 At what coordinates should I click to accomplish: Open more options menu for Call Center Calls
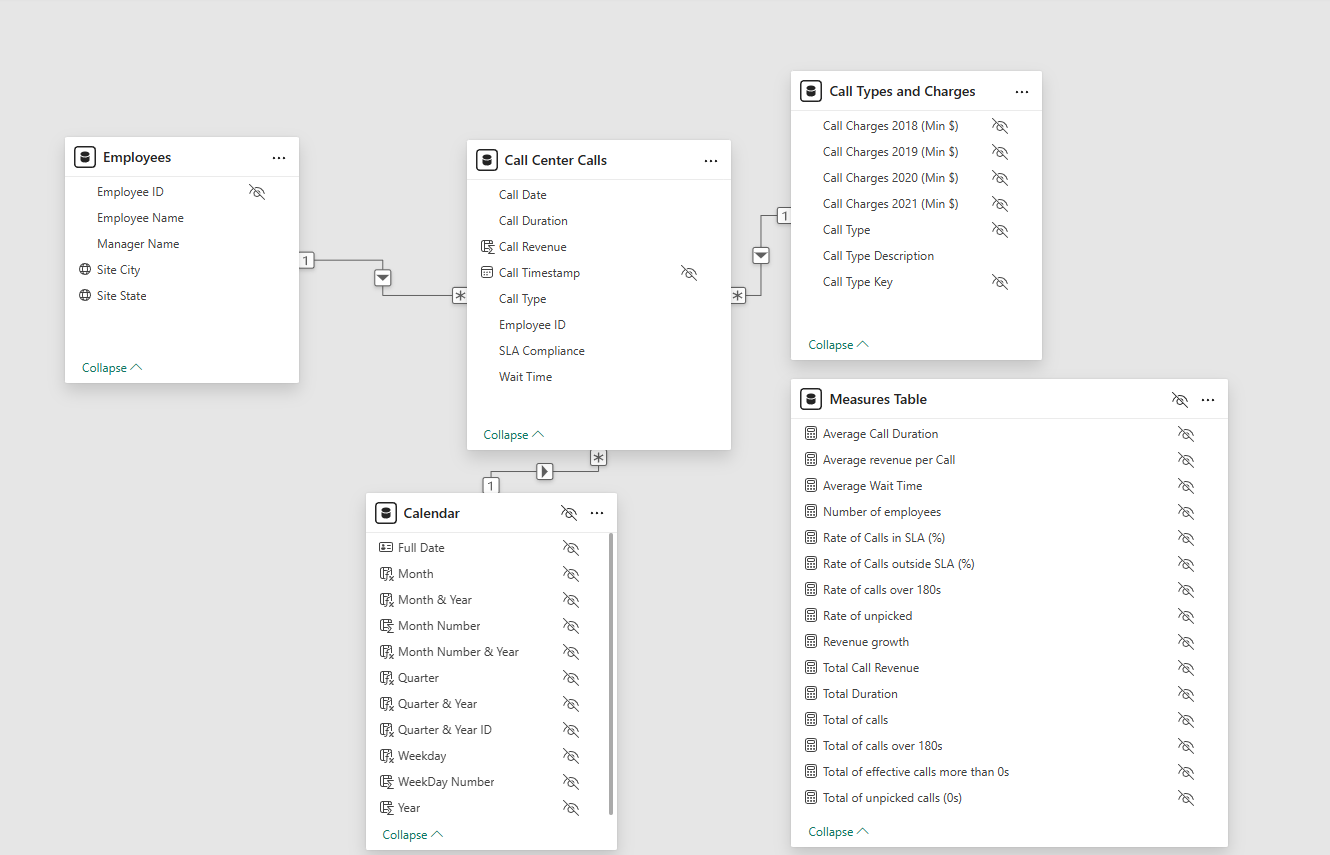710,161
